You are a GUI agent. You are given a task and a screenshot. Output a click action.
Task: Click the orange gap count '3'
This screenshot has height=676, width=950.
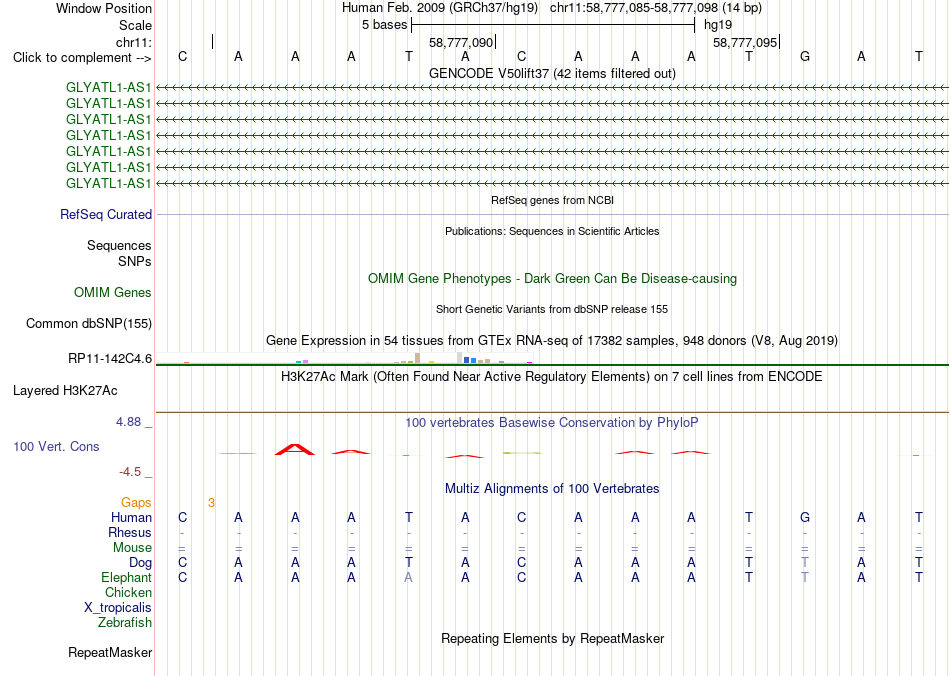(x=211, y=502)
